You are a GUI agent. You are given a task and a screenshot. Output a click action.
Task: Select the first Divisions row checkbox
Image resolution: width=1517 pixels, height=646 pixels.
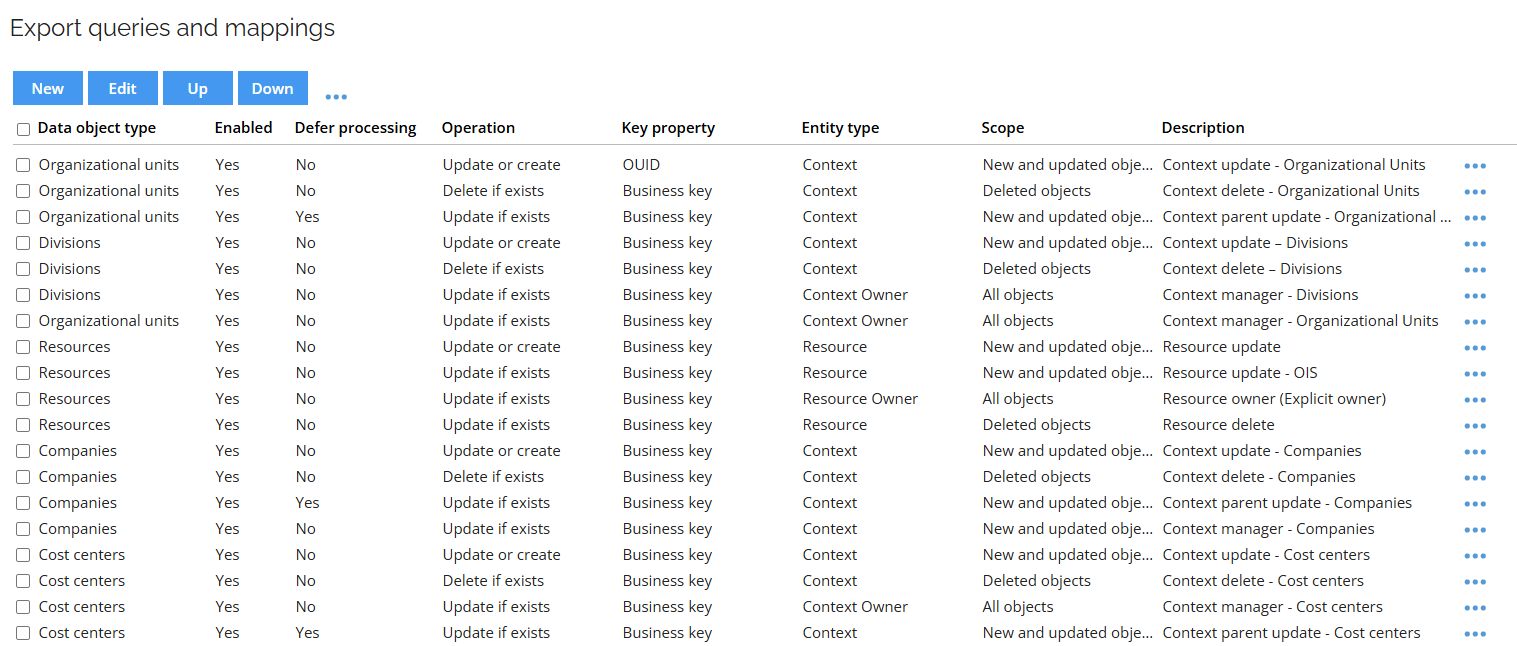coord(22,242)
